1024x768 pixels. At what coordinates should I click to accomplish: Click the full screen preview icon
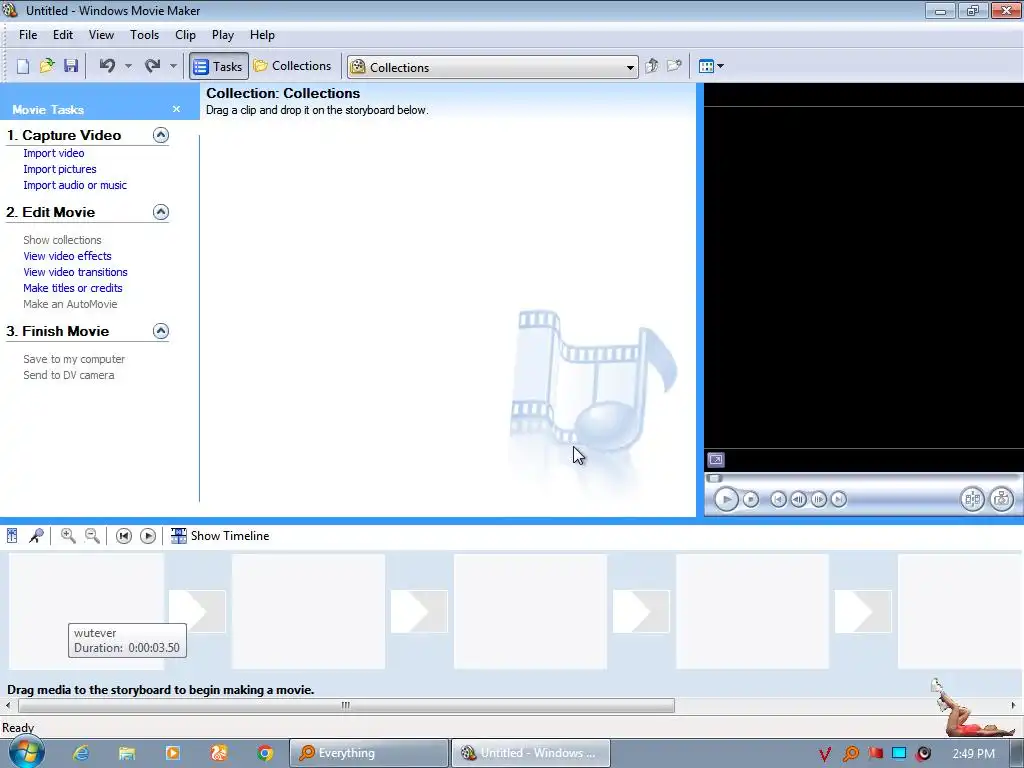(716, 460)
